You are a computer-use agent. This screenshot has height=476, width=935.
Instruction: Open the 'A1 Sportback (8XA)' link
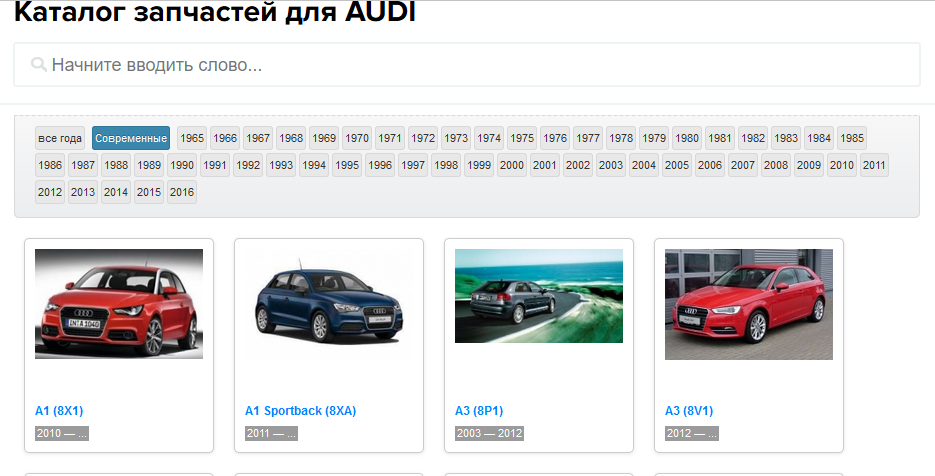click(x=301, y=411)
